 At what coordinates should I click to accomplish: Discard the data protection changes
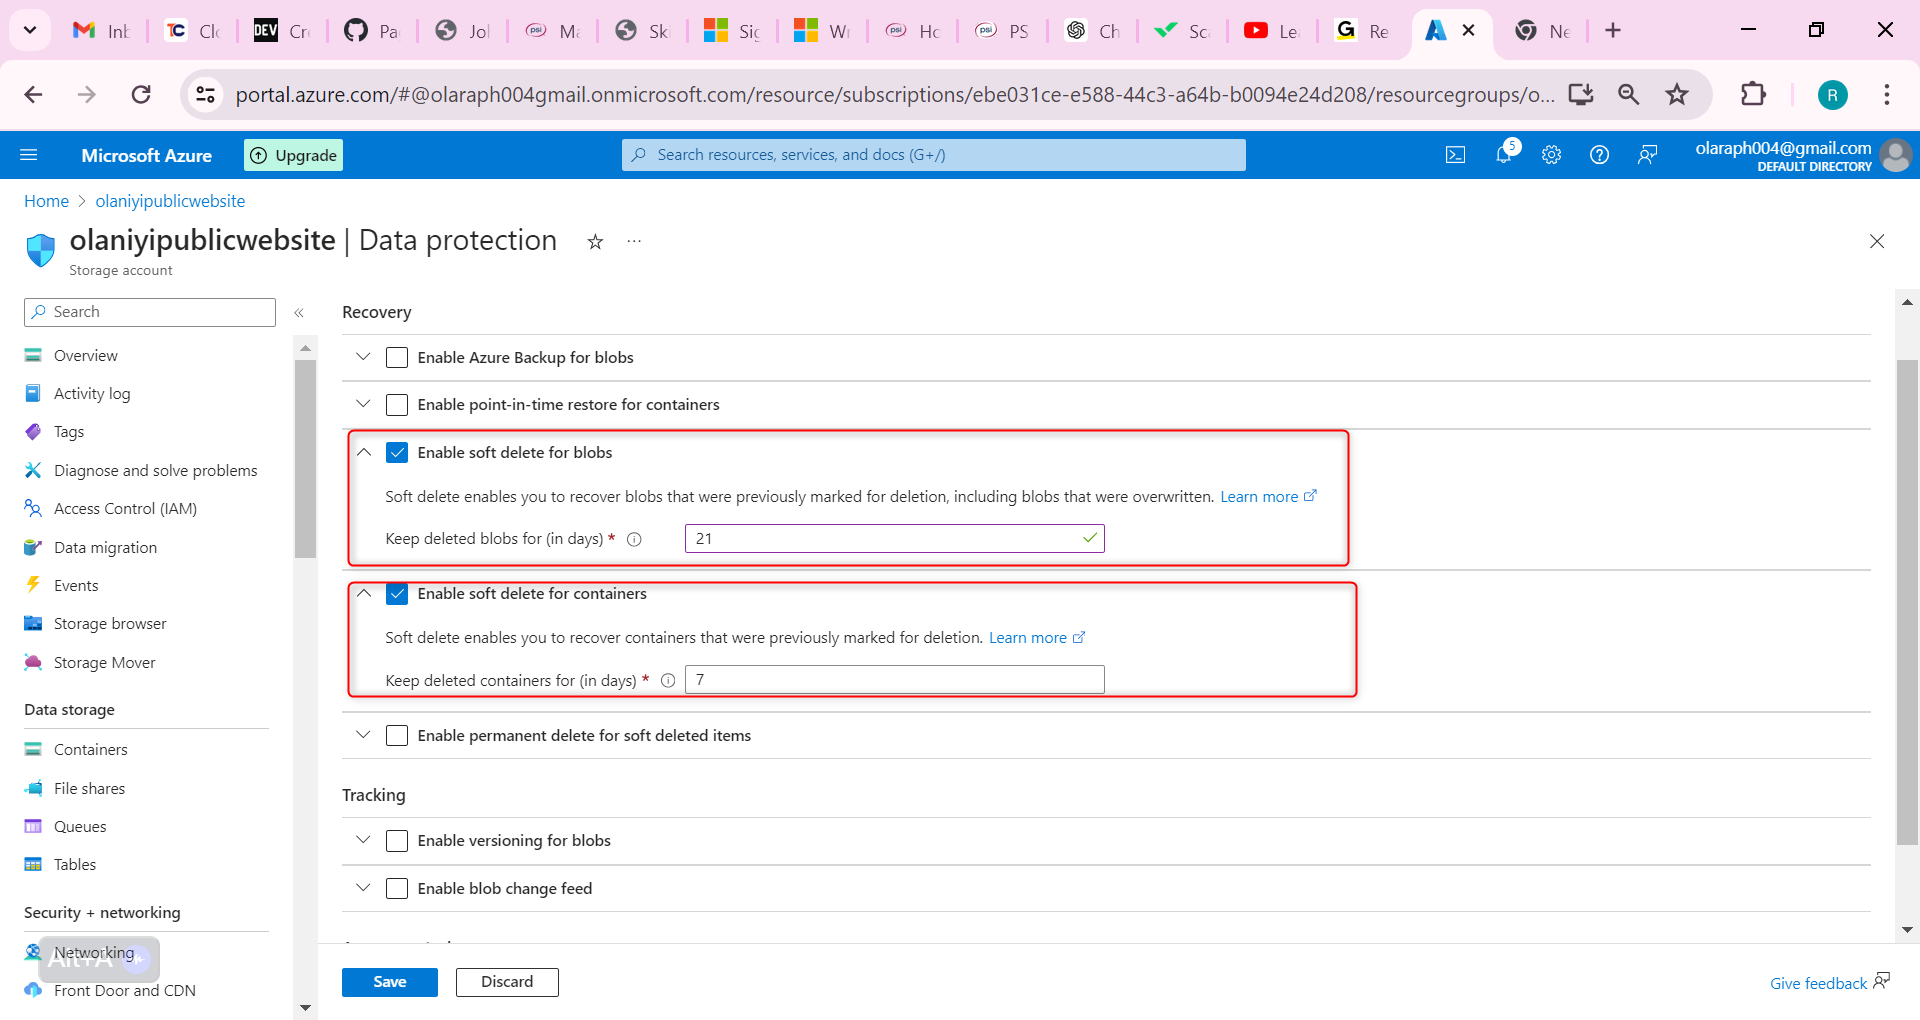coord(507,982)
